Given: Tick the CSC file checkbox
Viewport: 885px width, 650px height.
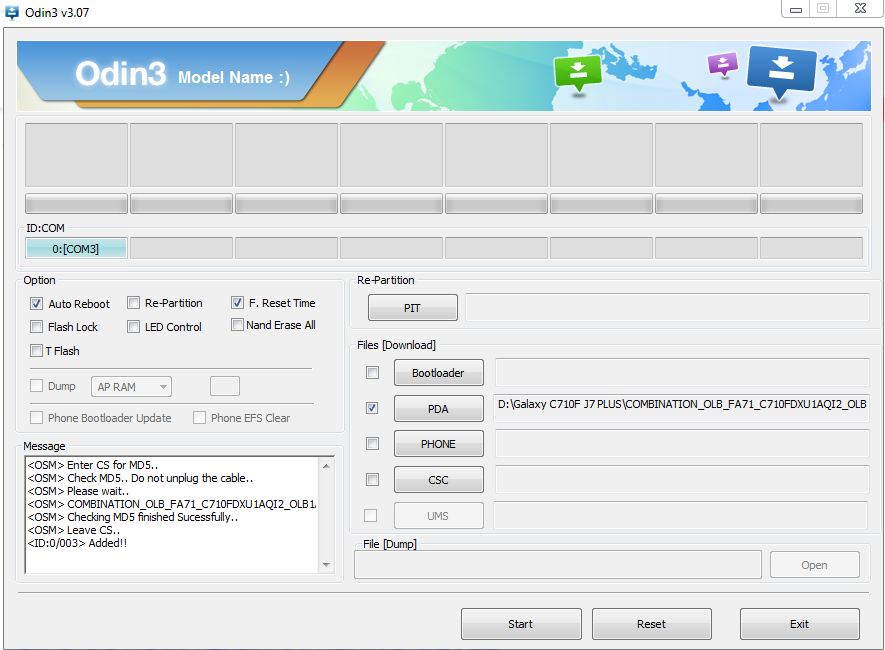Looking at the screenshot, I should [372, 480].
